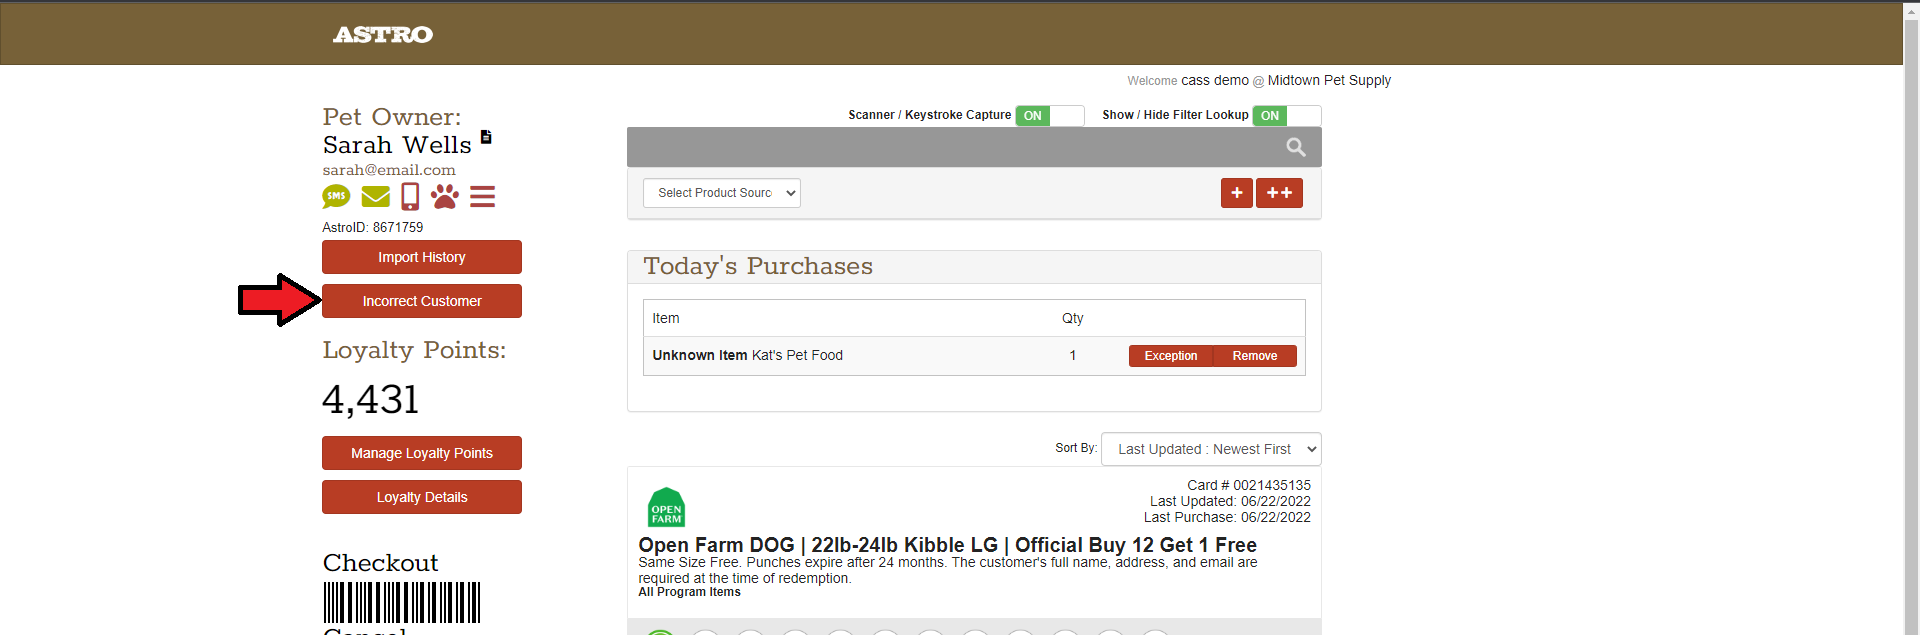The height and width of the screenshot is (635, 1920).
Task: Open pets via the paw print icon
Action: tap(445, 196)
